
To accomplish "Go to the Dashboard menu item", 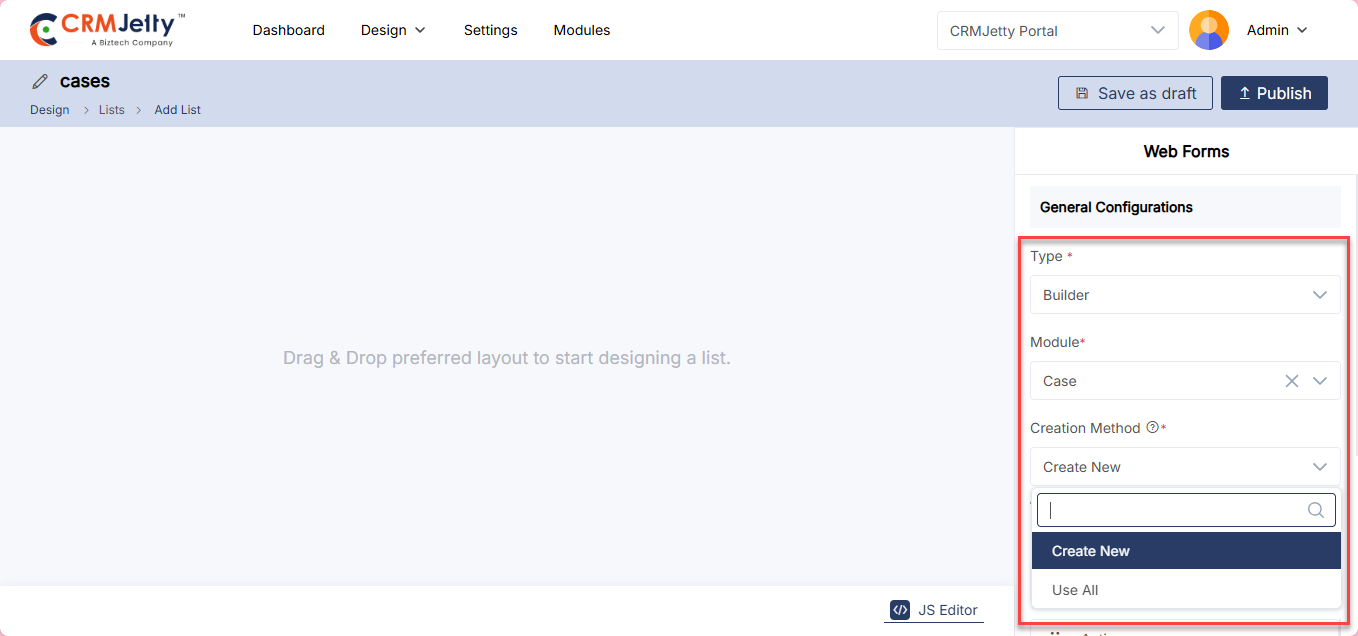I will click(x=288, y=30).
